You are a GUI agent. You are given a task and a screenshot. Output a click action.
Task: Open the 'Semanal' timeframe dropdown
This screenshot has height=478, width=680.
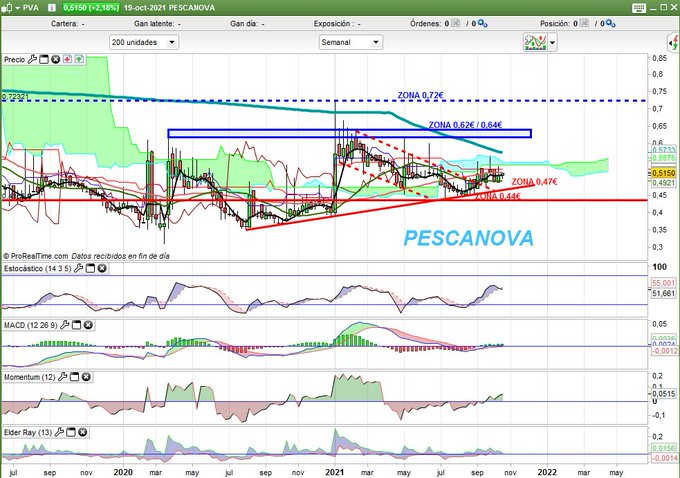coord(351,42)
